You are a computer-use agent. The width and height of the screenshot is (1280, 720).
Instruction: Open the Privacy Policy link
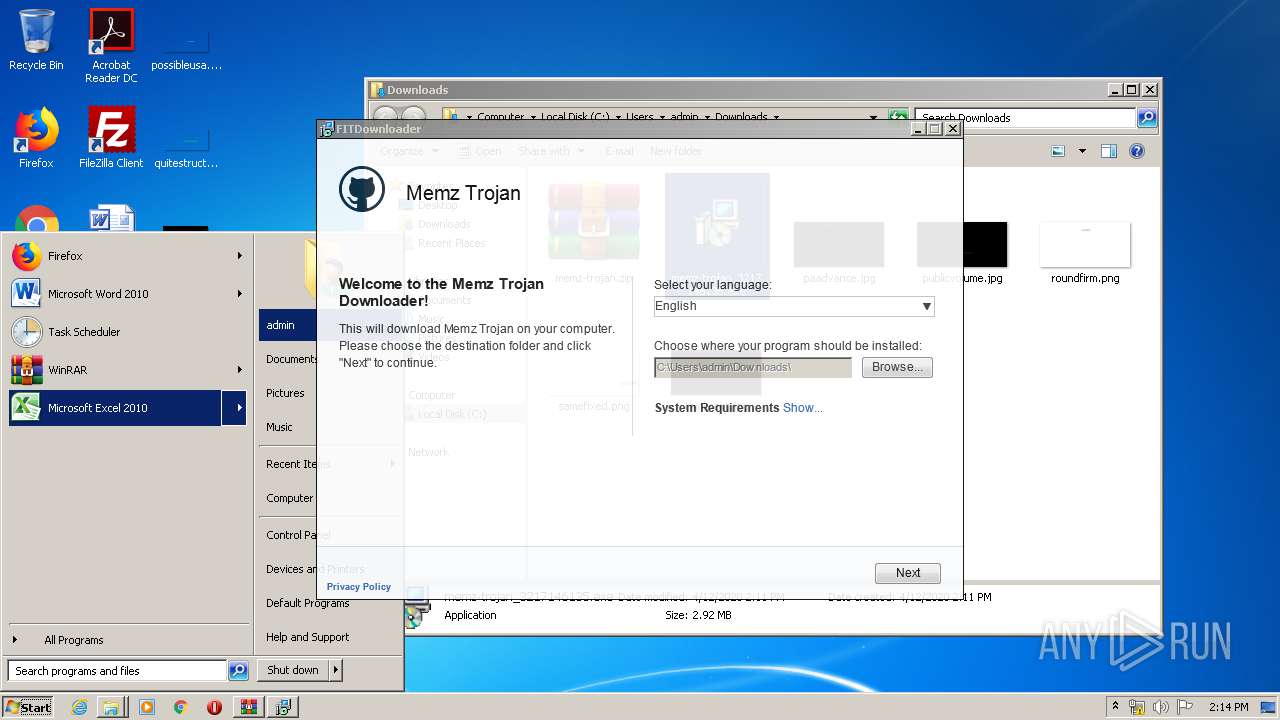[x=359, y=587]
